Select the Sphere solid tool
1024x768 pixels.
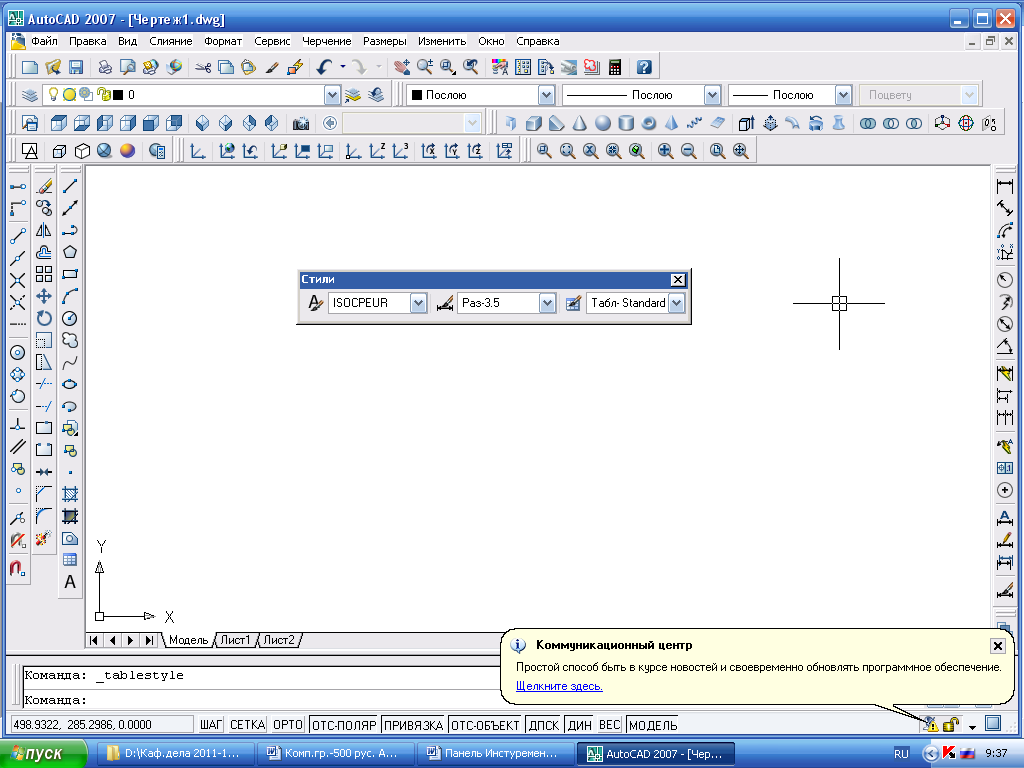[x=603, y=123]
